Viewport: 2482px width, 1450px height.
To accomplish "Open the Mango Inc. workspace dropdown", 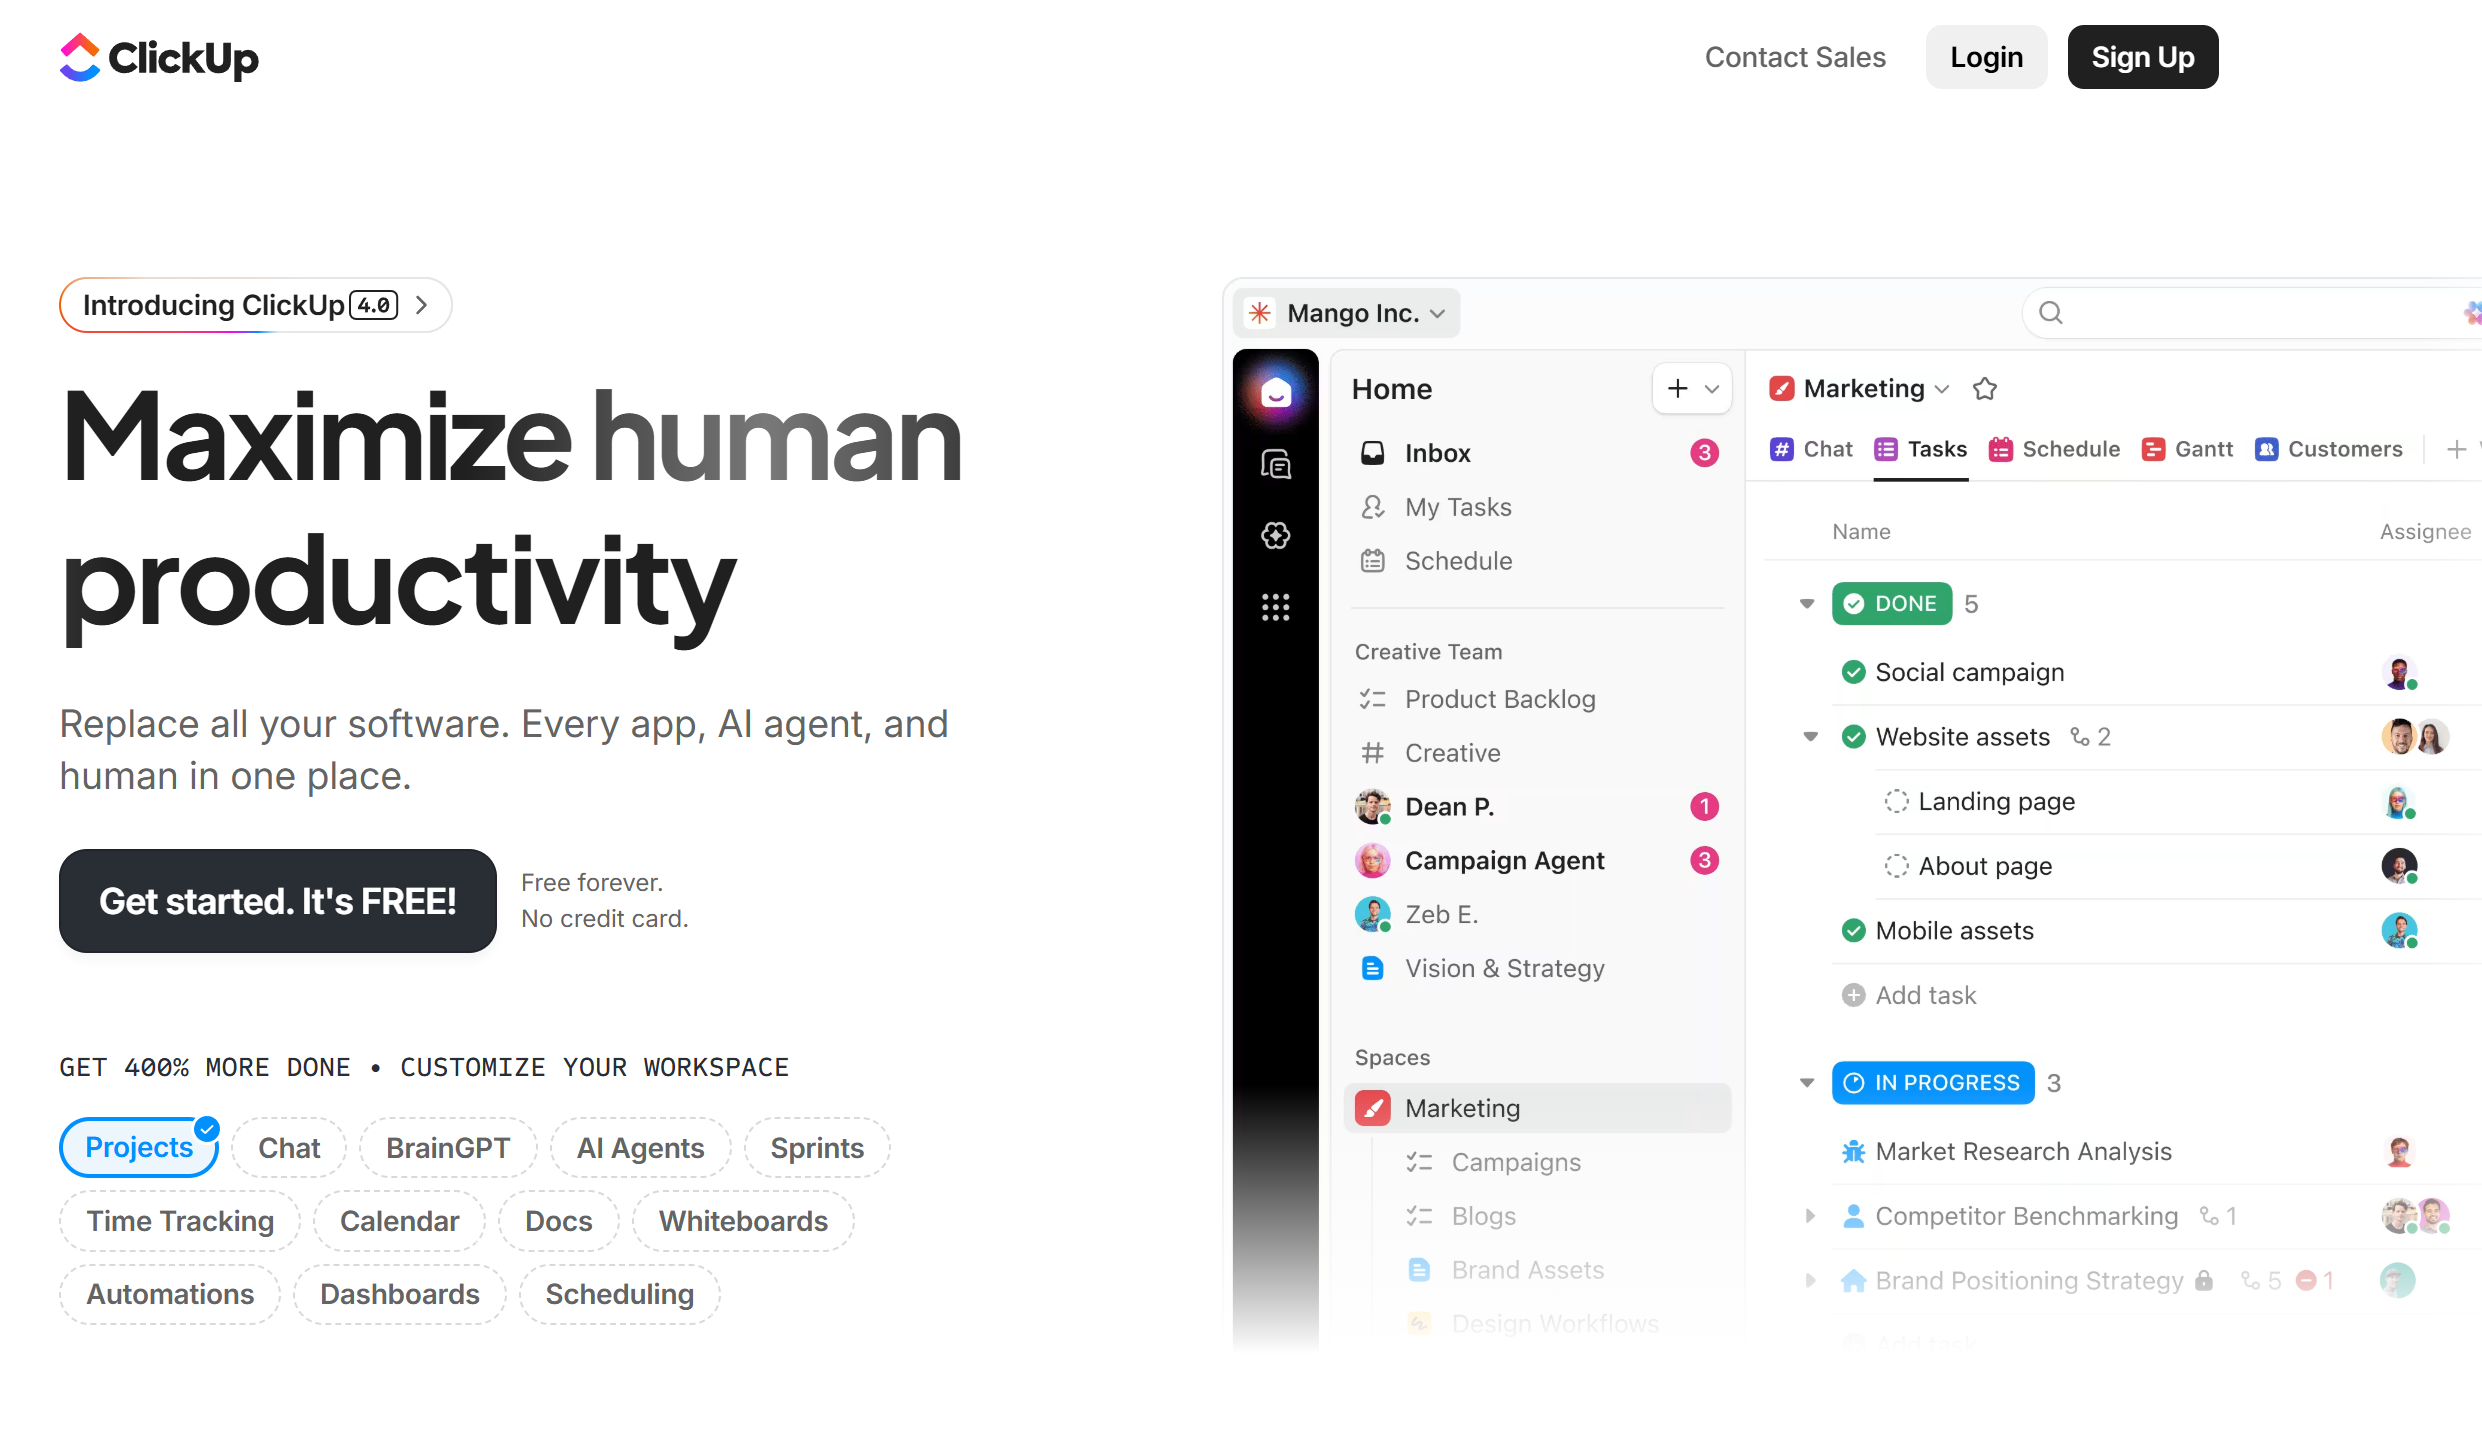I will pos(1348,313).
